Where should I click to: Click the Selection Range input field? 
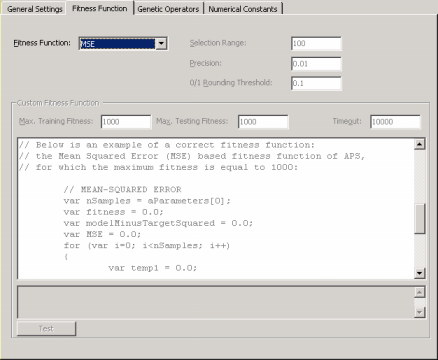point(316,44)
